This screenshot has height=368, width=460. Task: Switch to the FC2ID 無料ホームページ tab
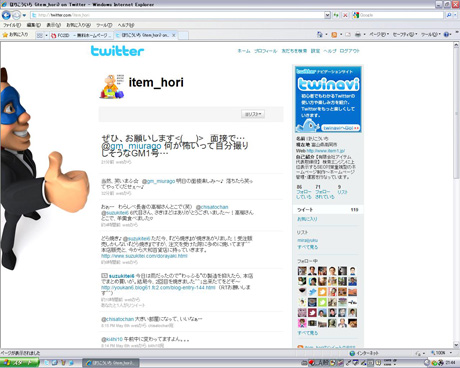[81, 35]
